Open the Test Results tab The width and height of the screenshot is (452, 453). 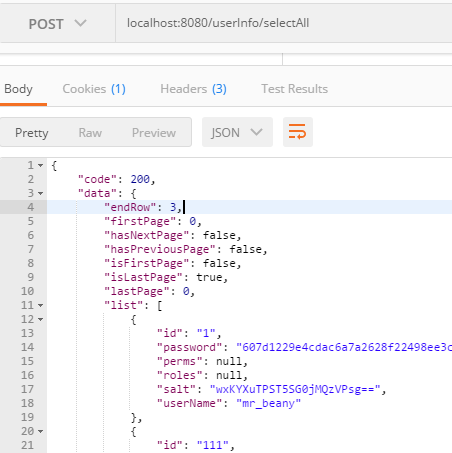(294, 89)
